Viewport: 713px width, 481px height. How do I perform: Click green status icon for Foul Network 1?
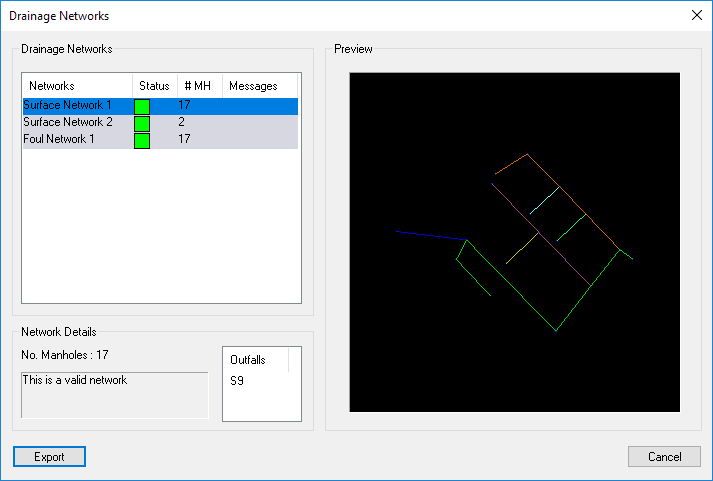142,140
